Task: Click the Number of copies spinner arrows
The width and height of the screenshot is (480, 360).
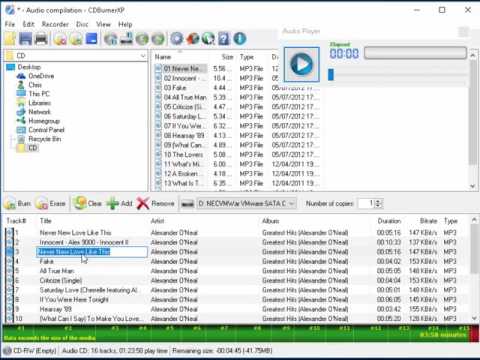Action: [x=378, y=203]
